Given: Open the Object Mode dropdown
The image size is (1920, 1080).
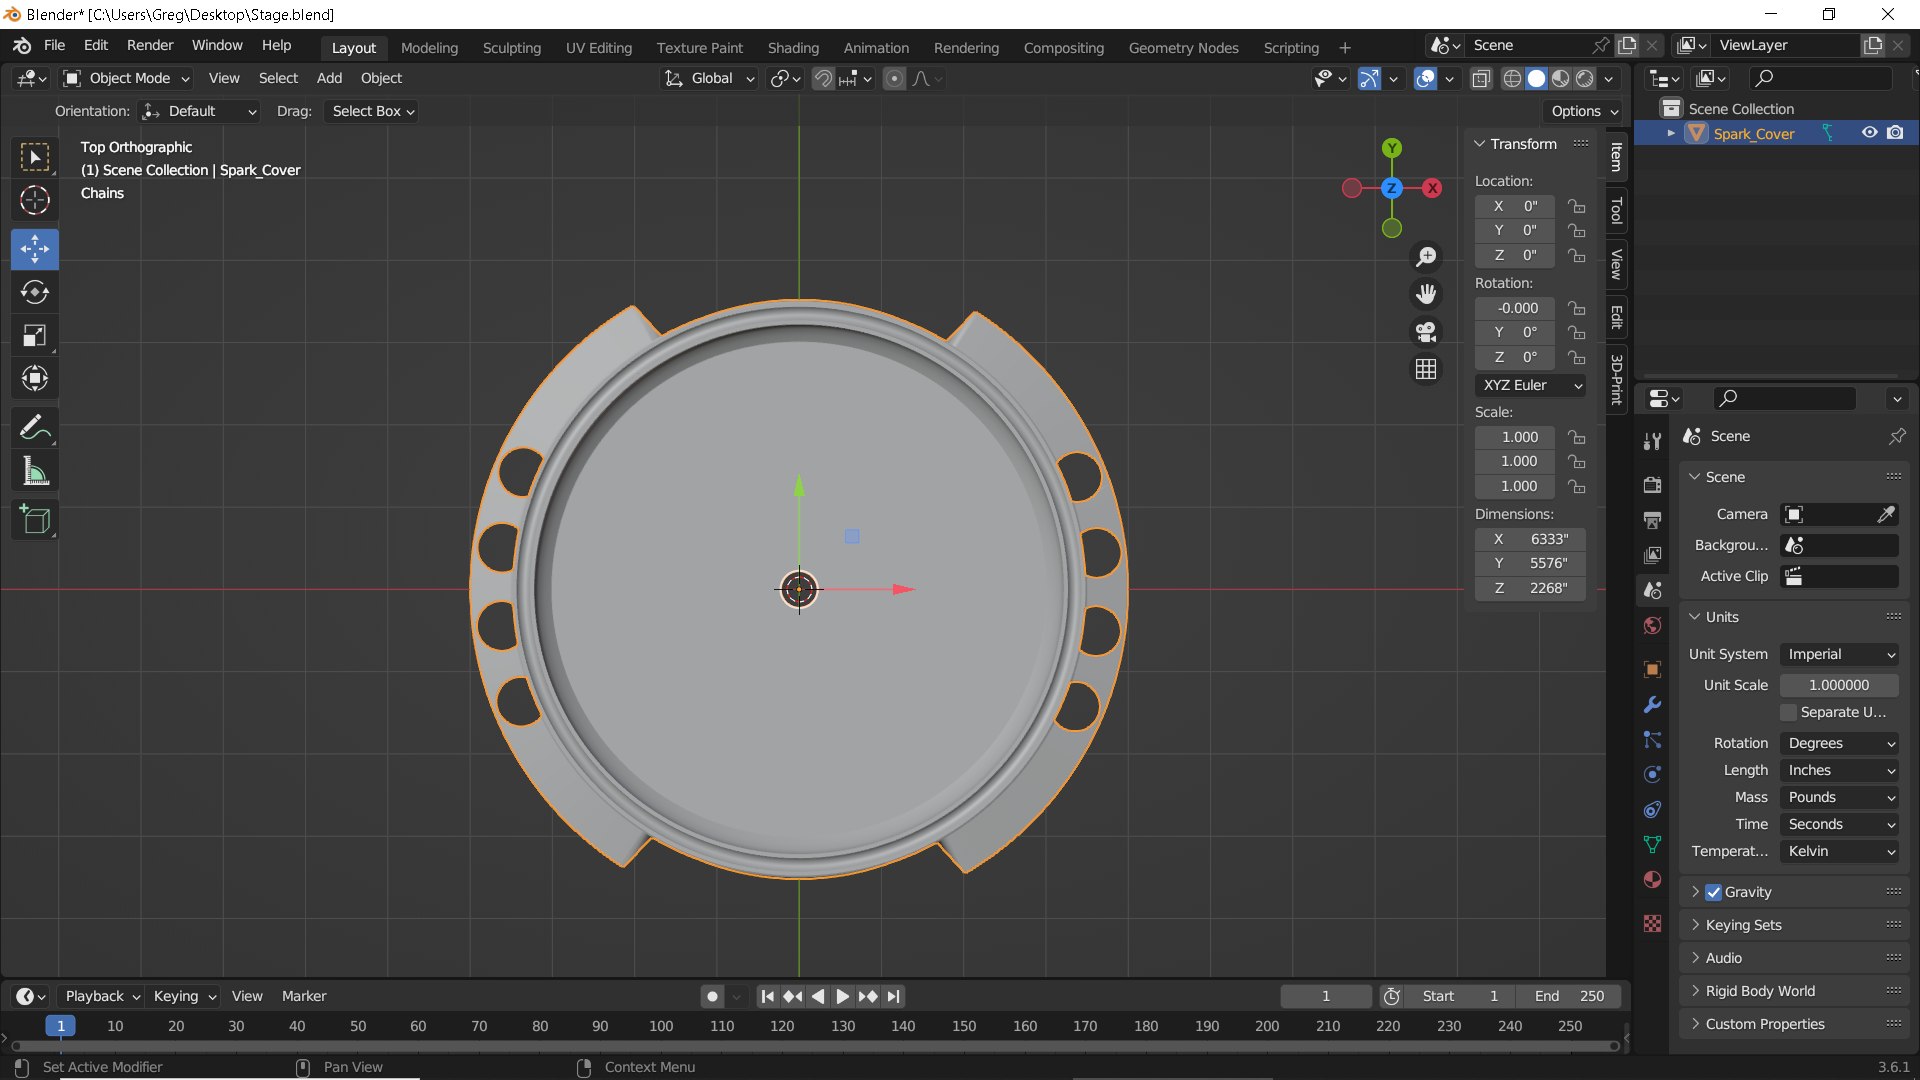Looking at the screenshot, I should (127, 78).
